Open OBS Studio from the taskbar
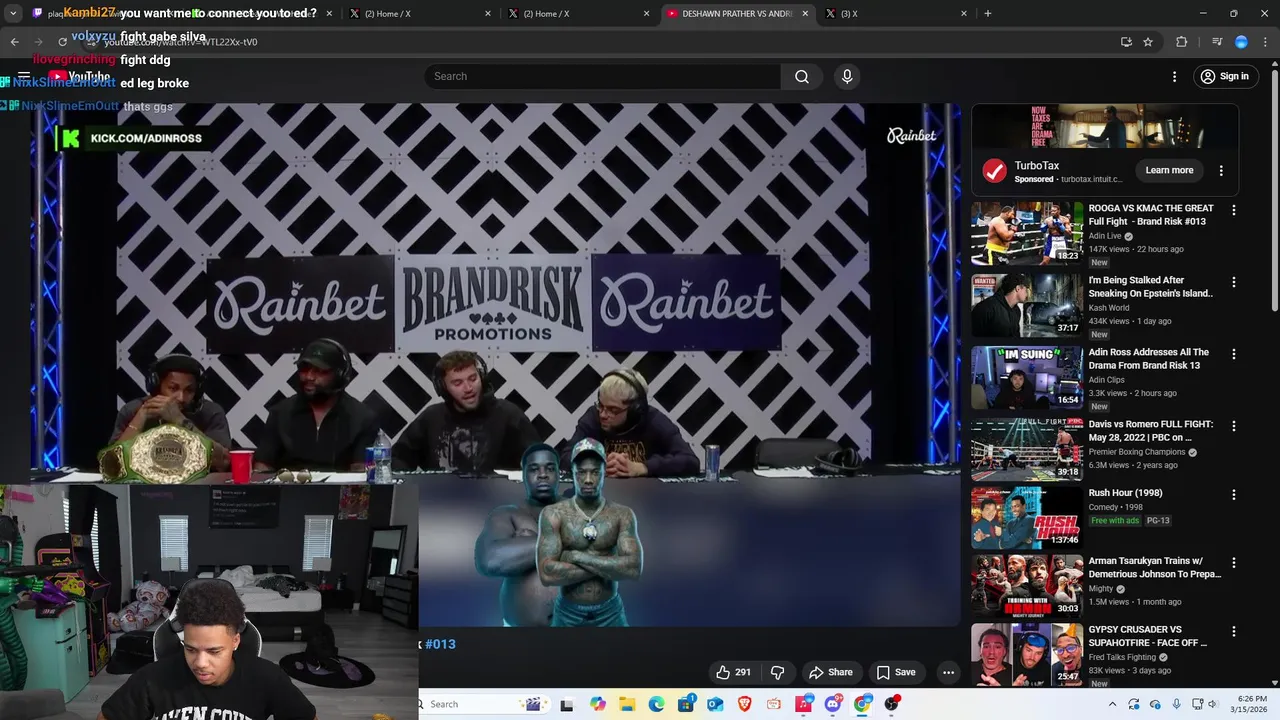 point(892,704)
